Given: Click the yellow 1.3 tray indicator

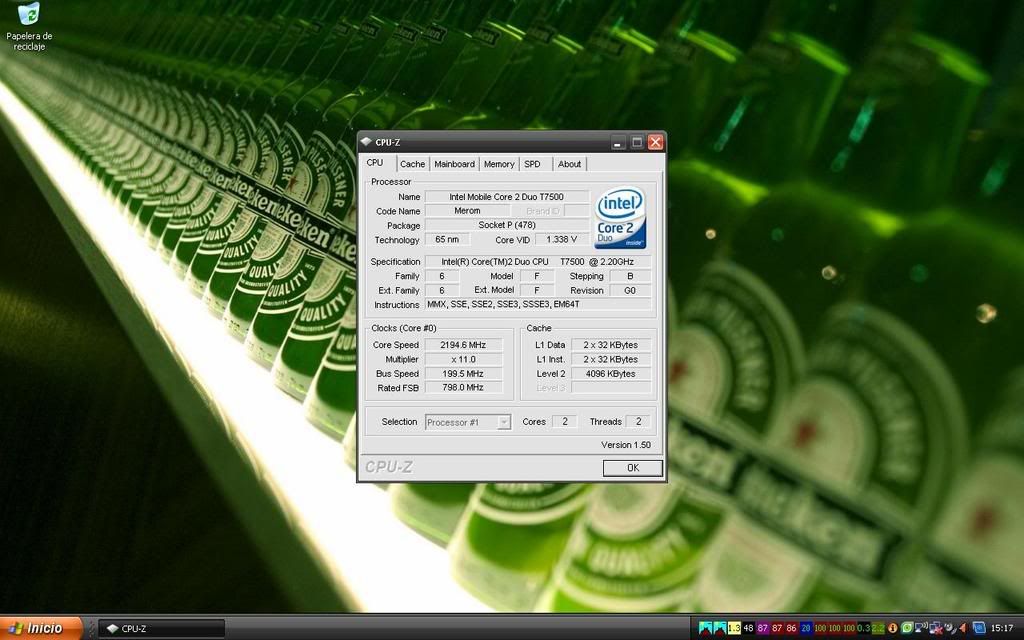Looking at the screenshot, I should pyautogui.click(x=734, y=628).
